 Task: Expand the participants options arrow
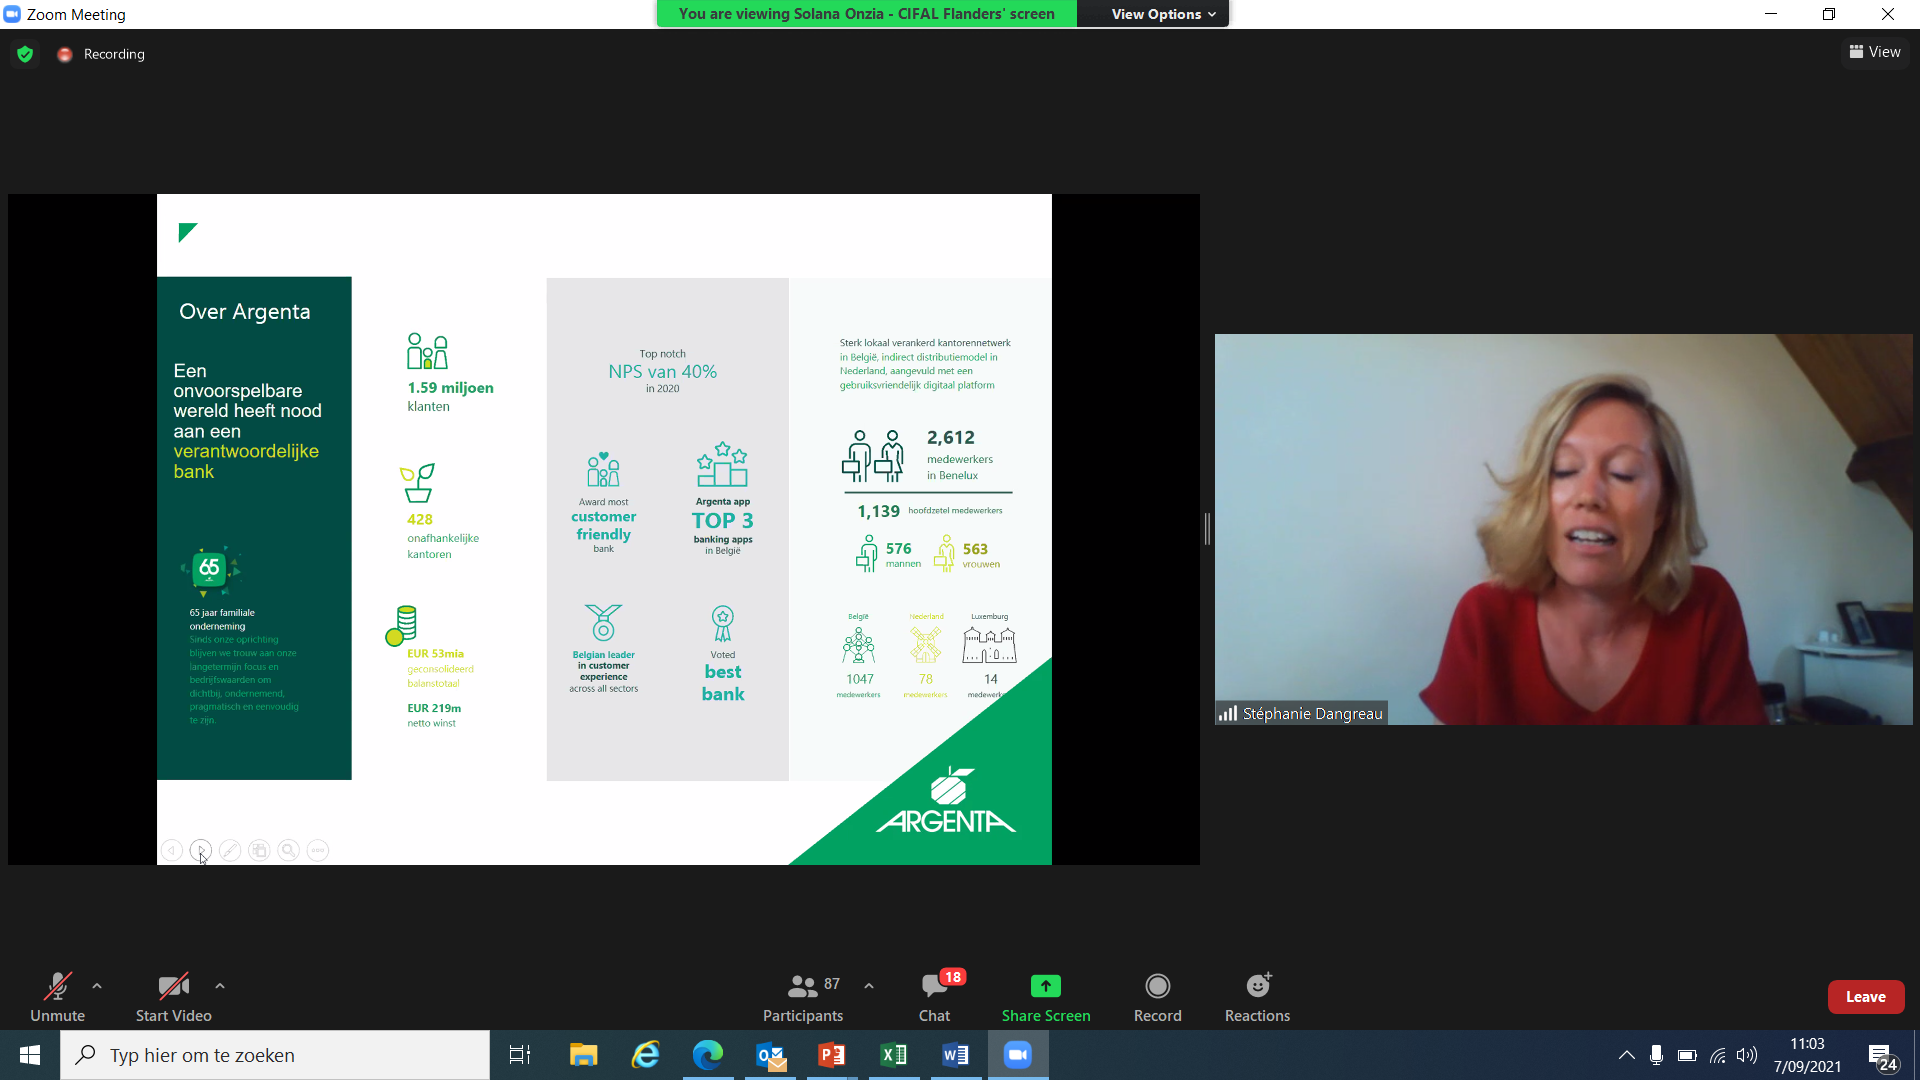869,986
